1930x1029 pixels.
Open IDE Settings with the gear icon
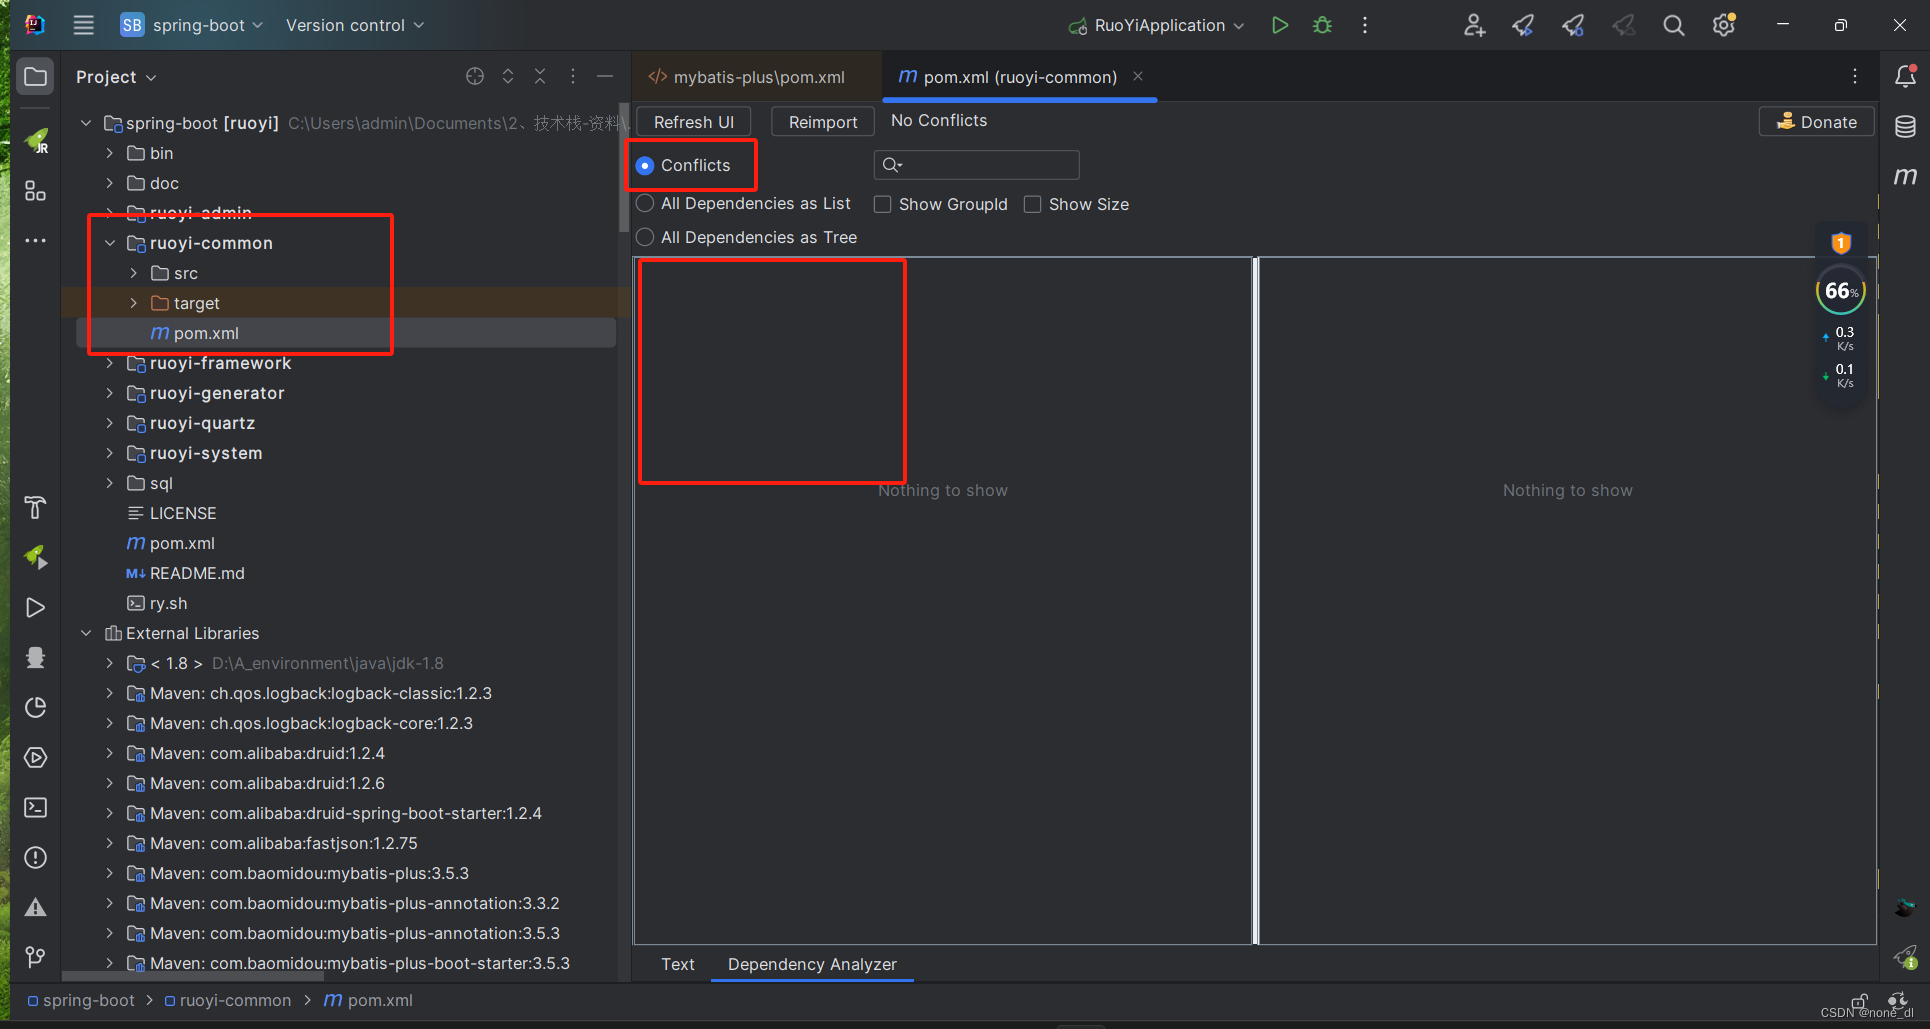(1722, 25)
